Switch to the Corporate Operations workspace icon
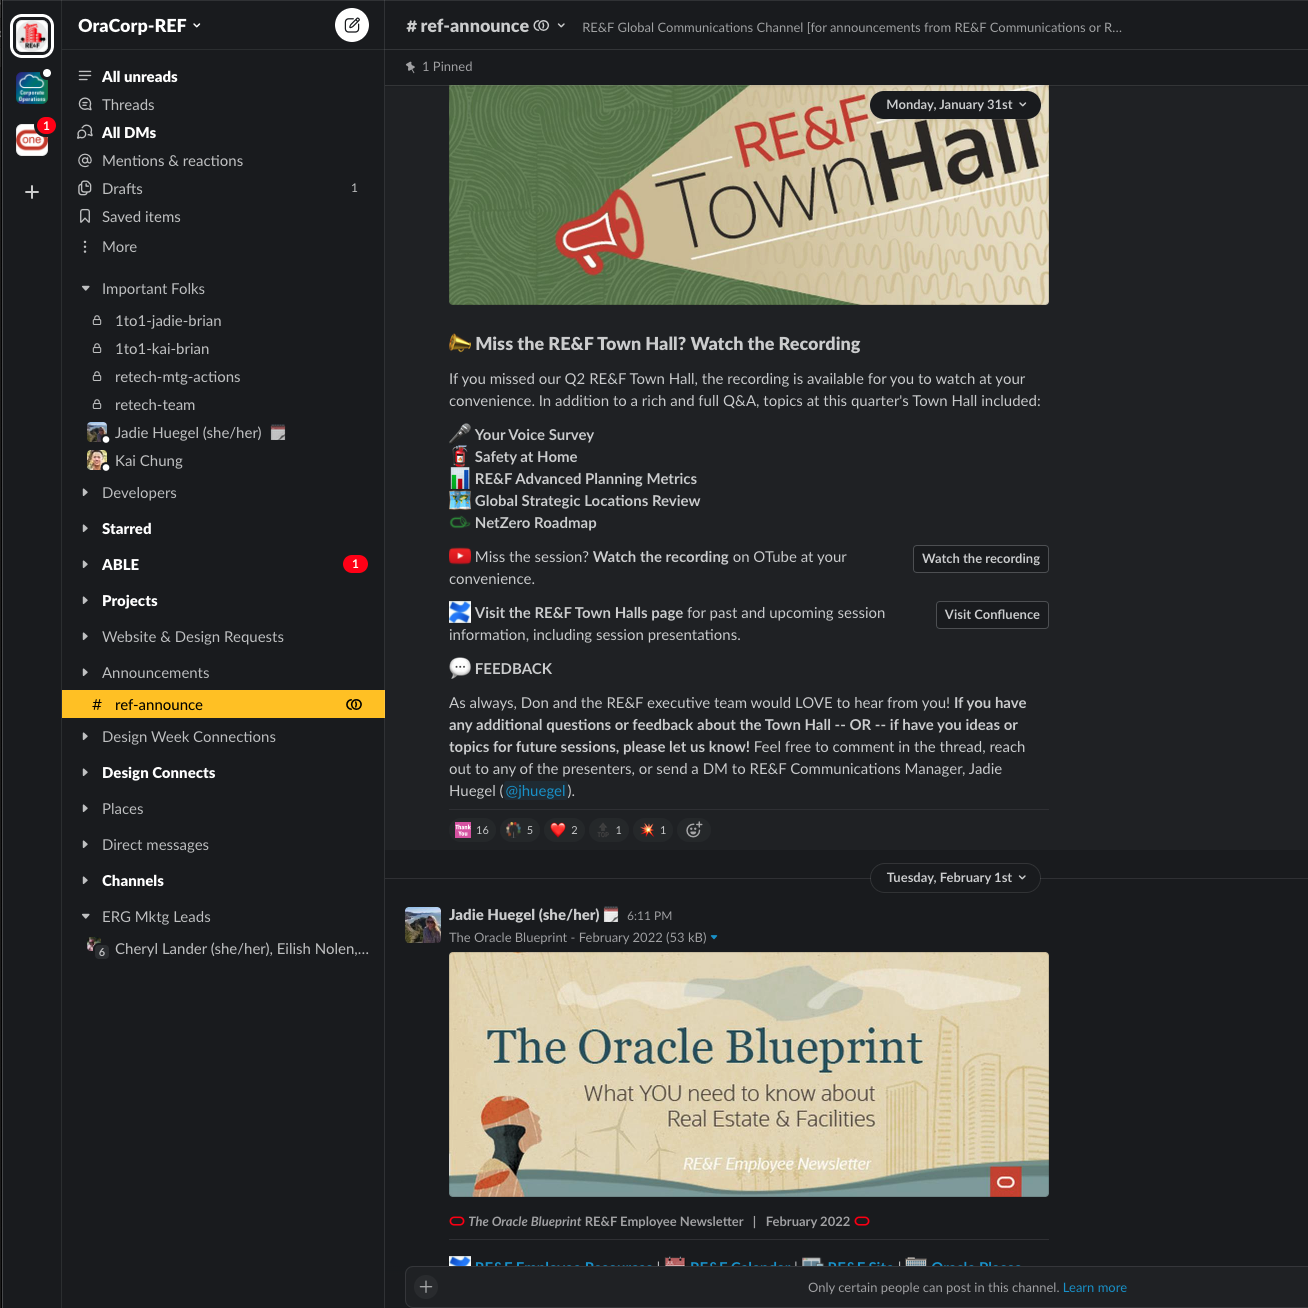Image resolution: width=1308 pixels, height=1308 pixels. pos(32,88)
